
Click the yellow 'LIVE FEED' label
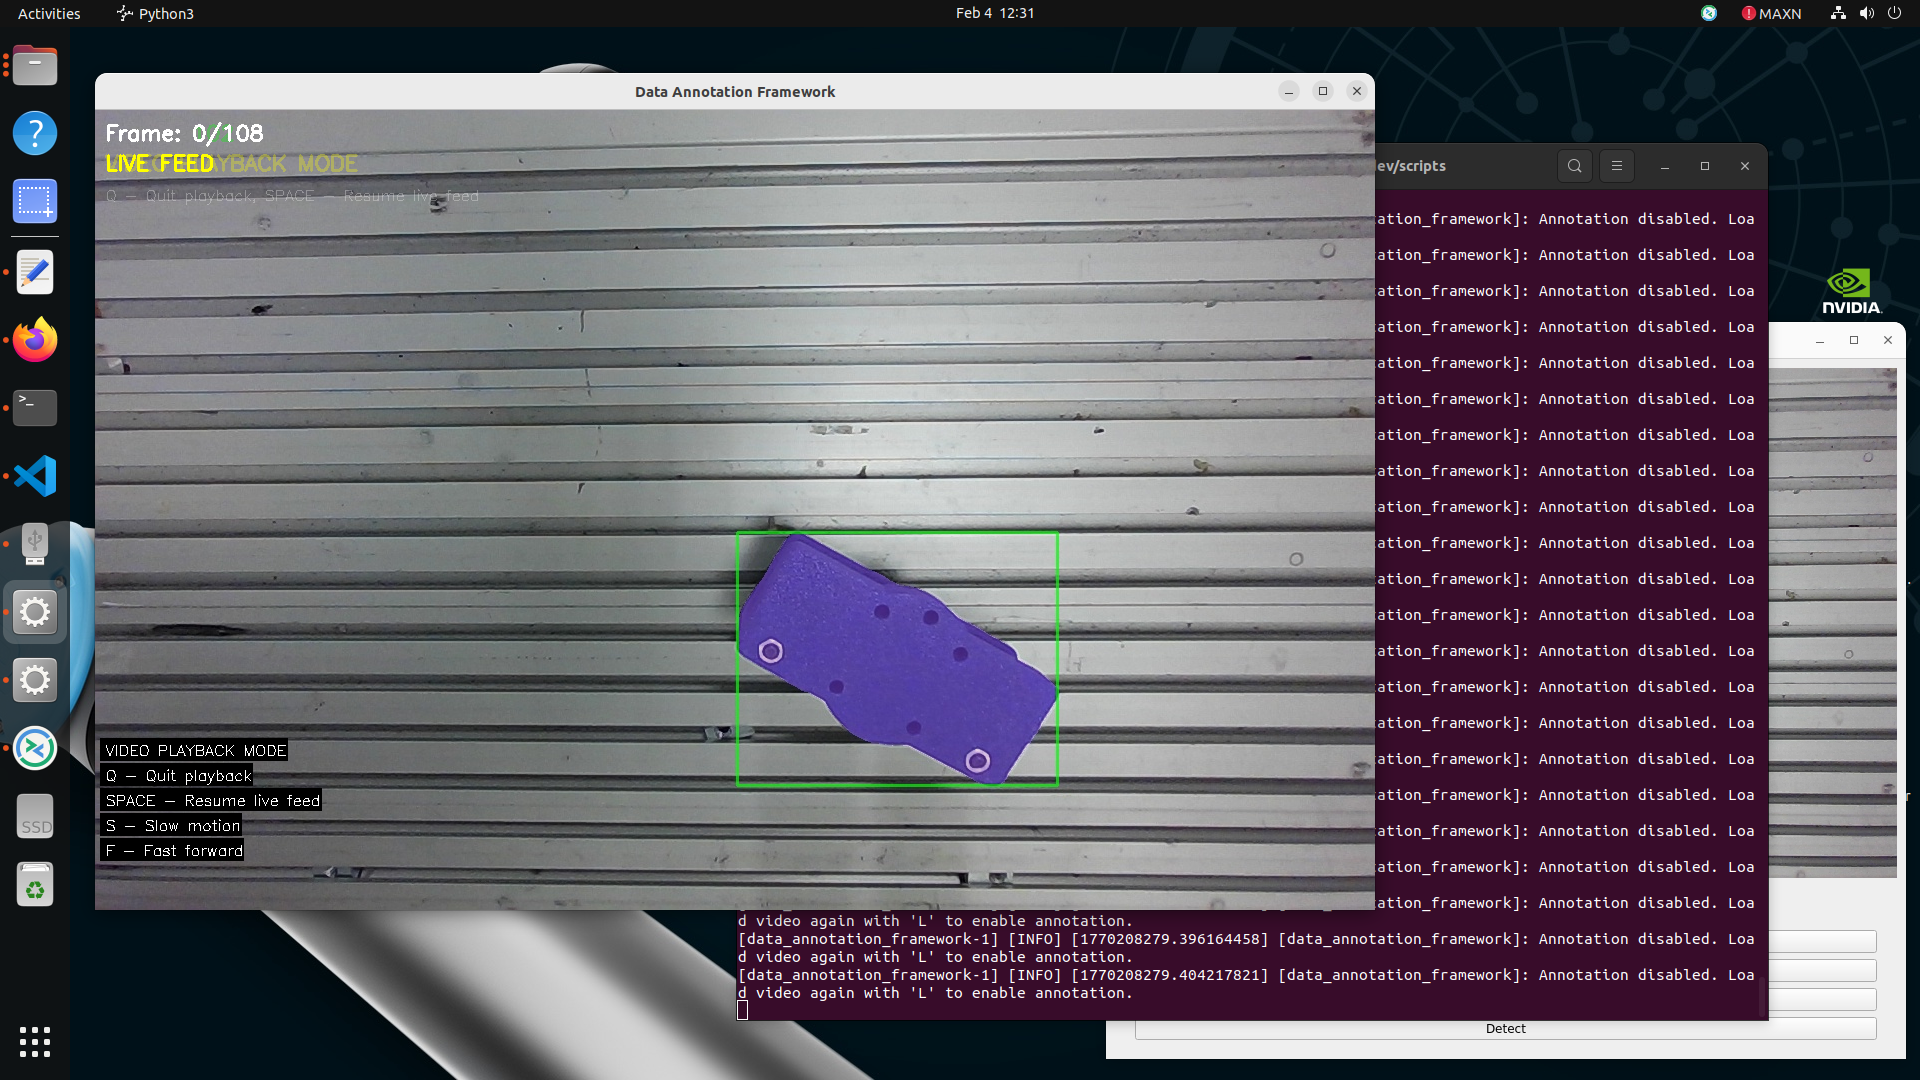(x=160, y=163)
